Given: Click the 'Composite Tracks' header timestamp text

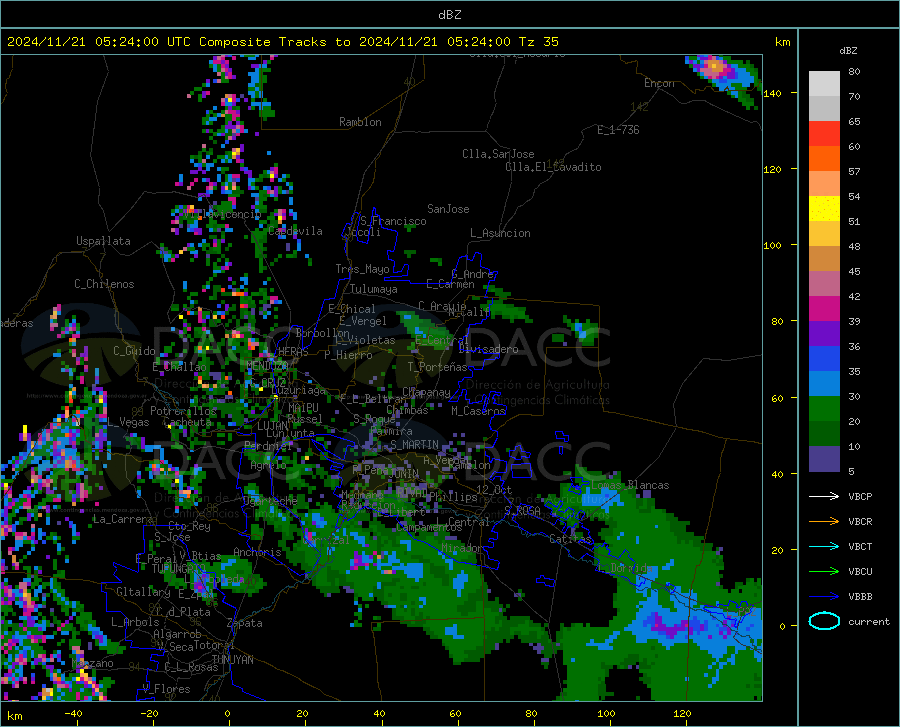Looking at the screenshot, I should [283, 42].
